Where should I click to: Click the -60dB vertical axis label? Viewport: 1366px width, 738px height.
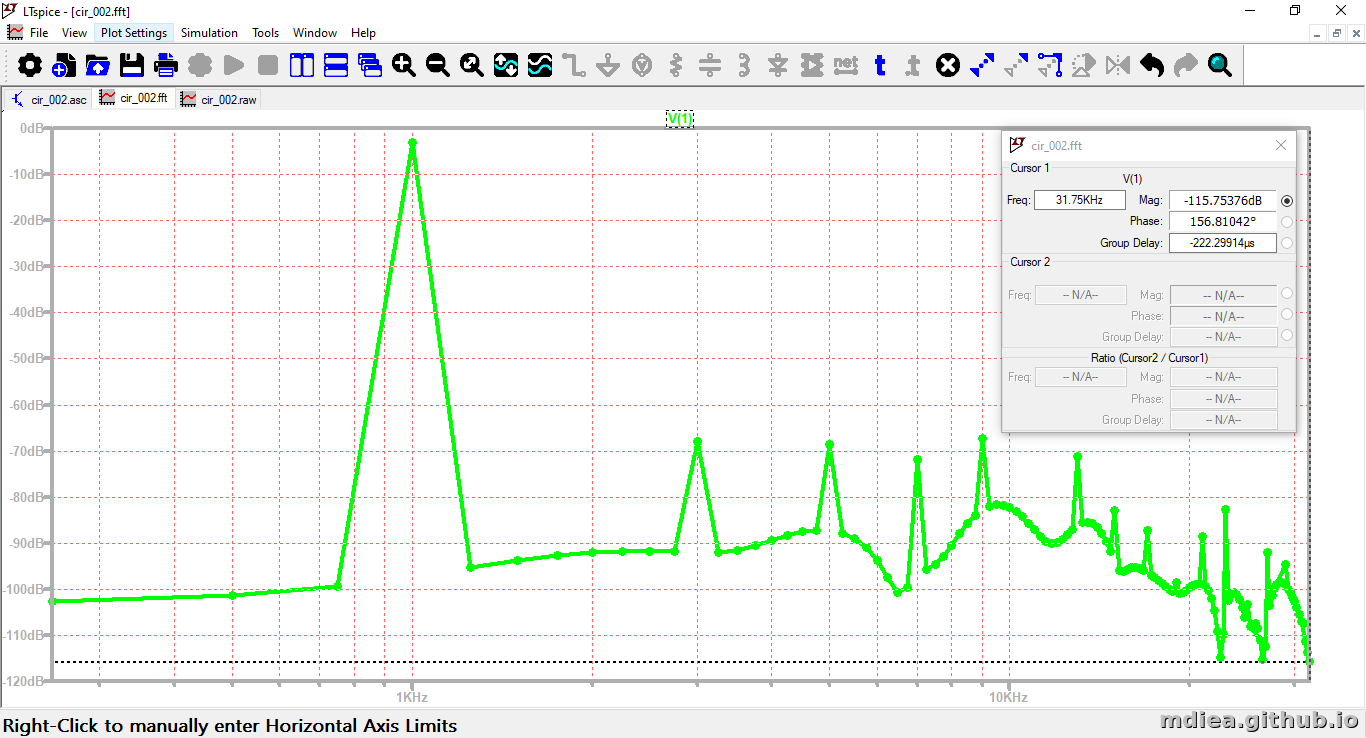click(x=28, y=404)
